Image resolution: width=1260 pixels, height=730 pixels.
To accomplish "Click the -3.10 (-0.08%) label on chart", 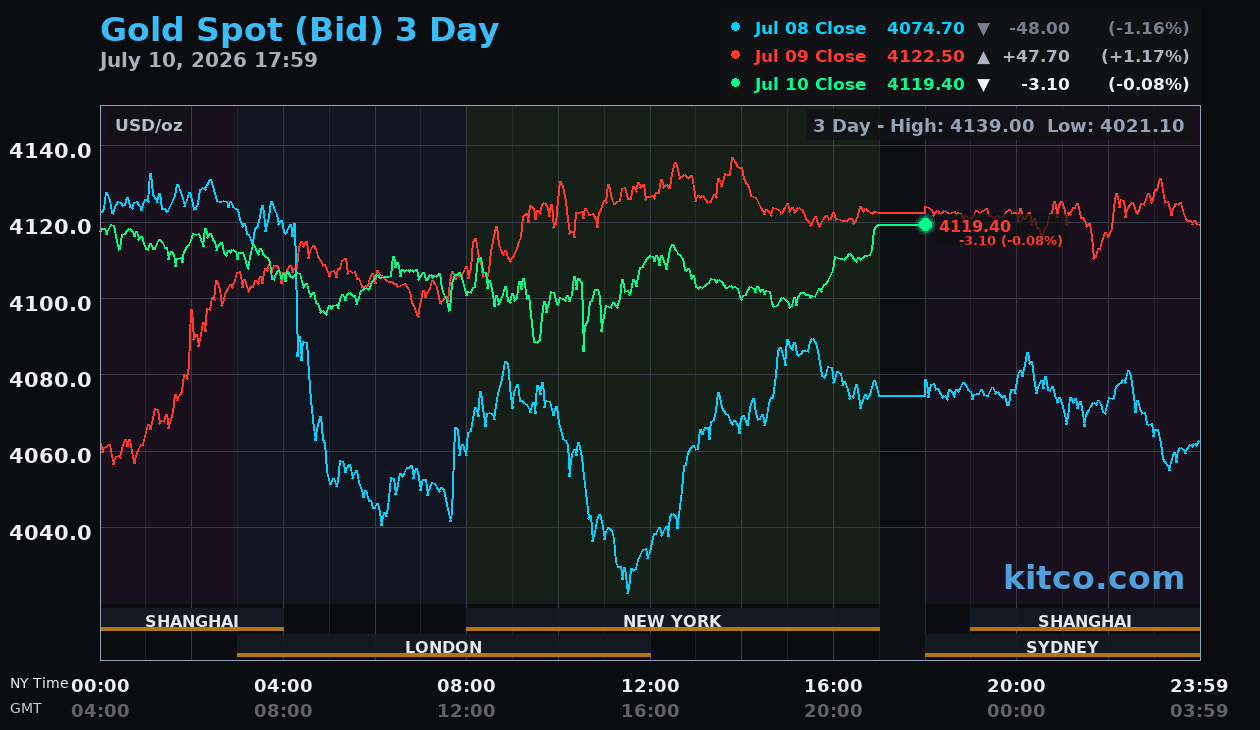I will [x=1010, y=241].
